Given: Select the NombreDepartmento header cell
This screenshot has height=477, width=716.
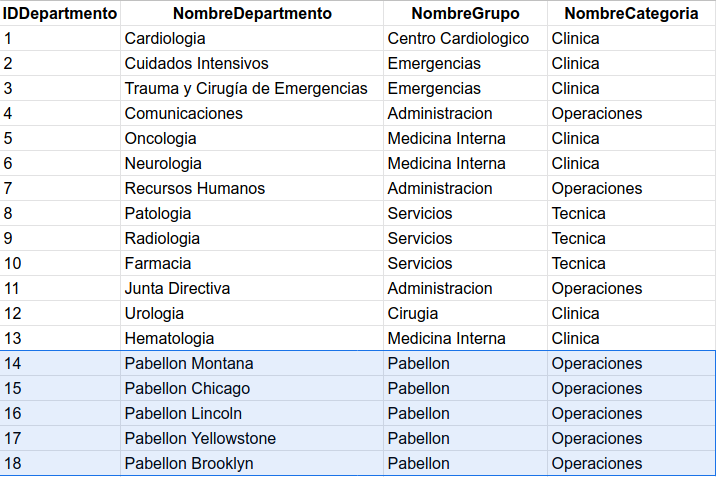Looking at the screenshot, I should coord(252,13).
